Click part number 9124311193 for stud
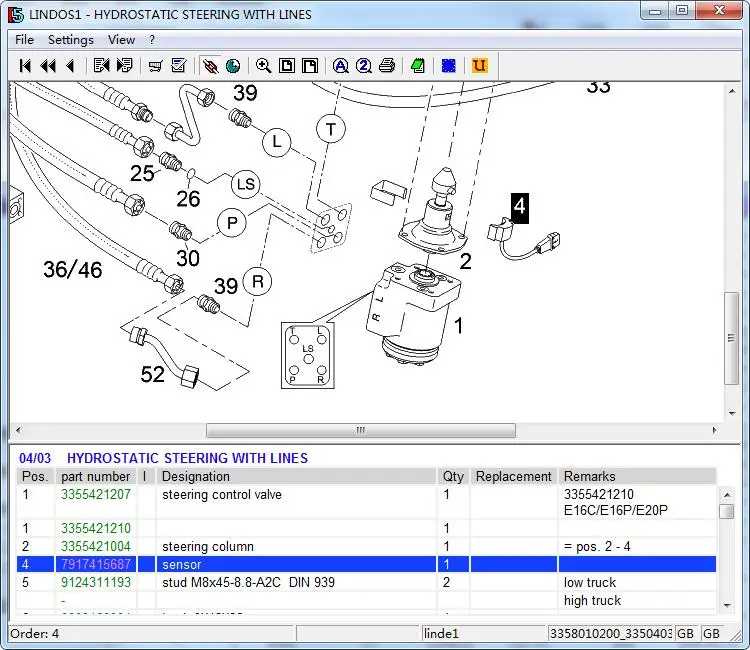 click(x=96, y=583)
